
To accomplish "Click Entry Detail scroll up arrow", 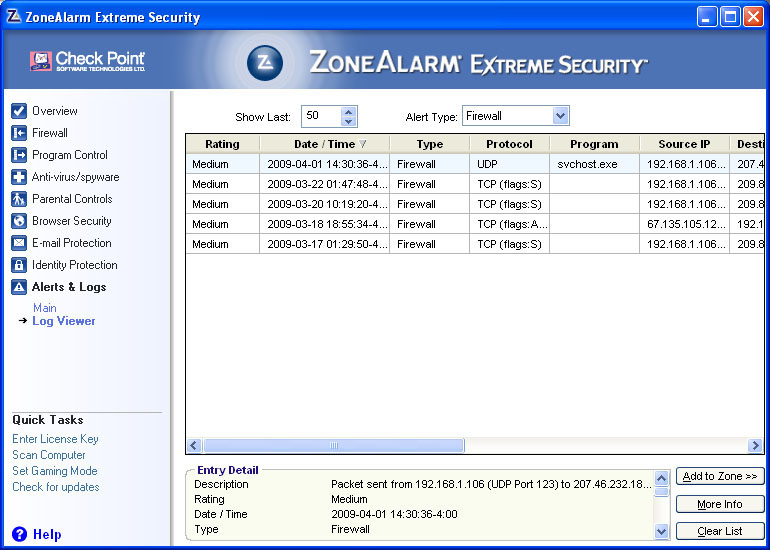I will 661,477.
